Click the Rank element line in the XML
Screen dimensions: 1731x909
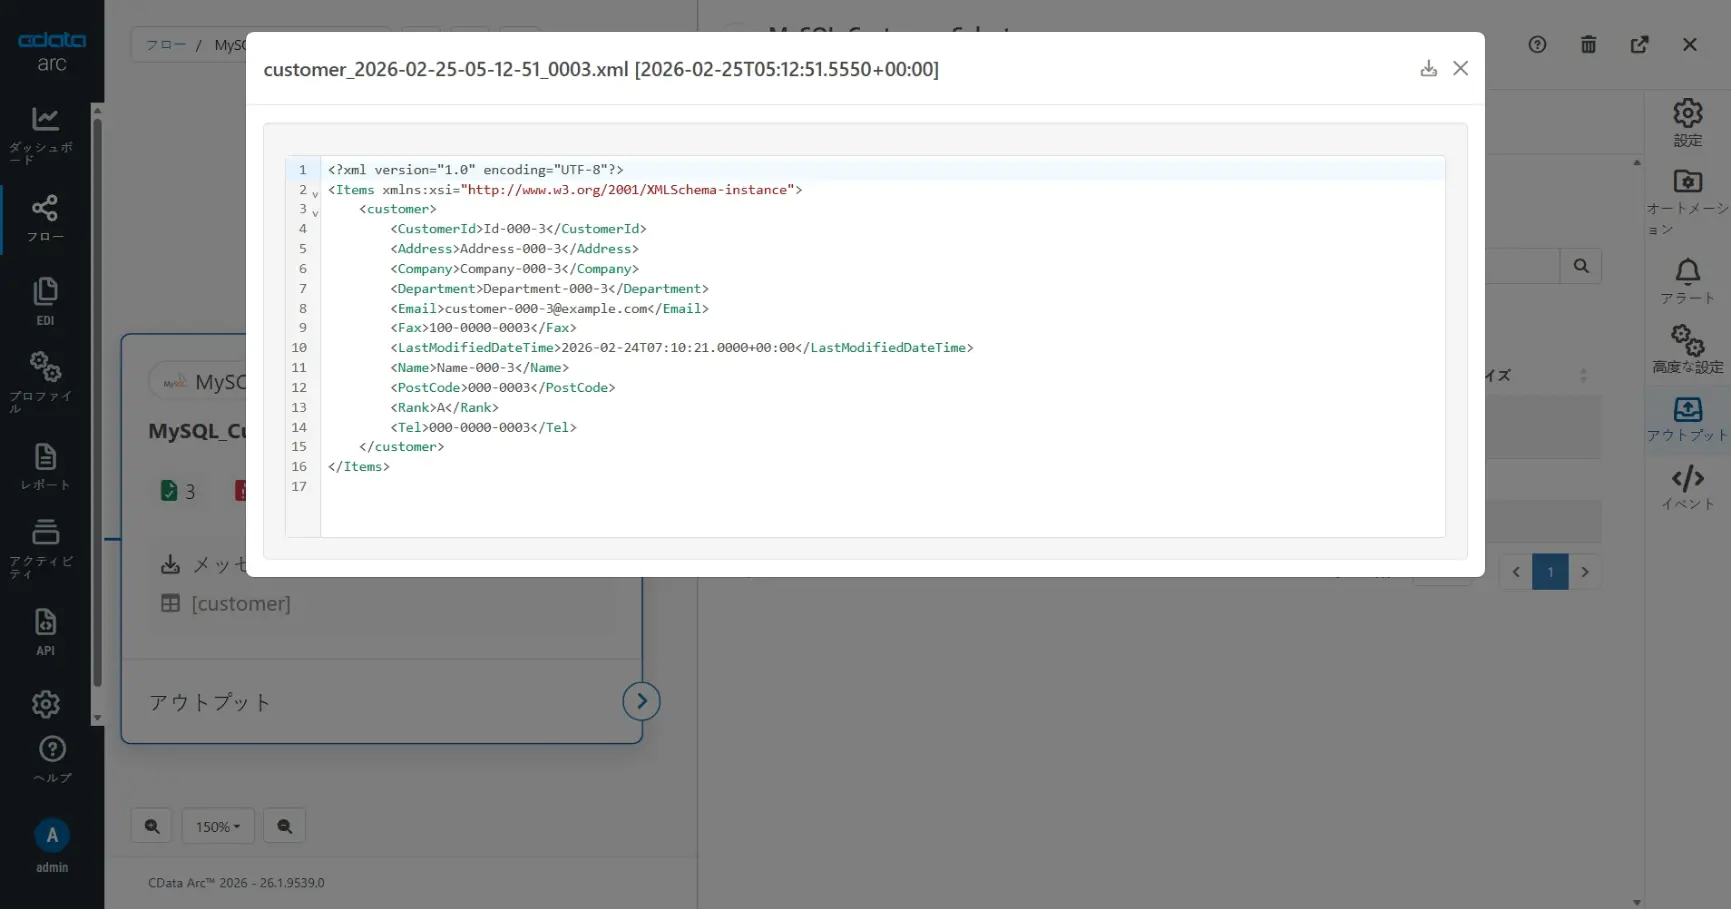click(444, 408)
